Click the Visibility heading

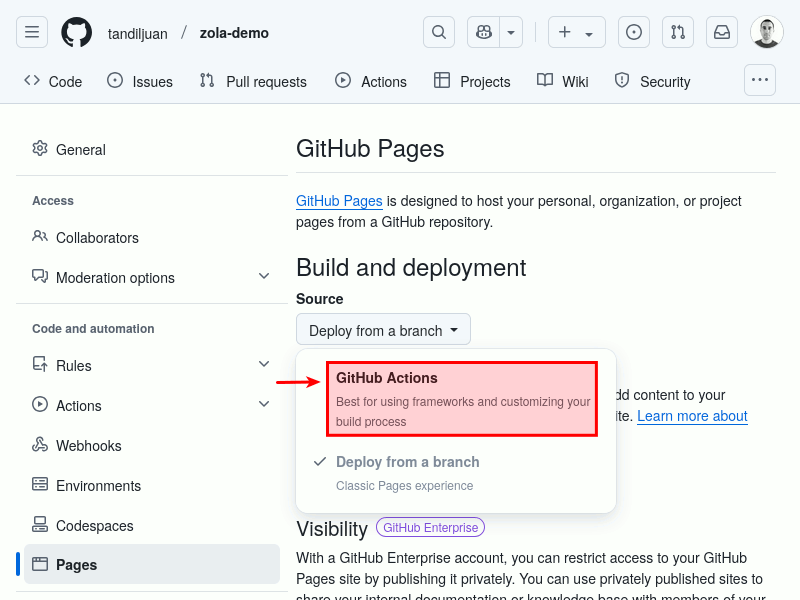click(332, 529)
